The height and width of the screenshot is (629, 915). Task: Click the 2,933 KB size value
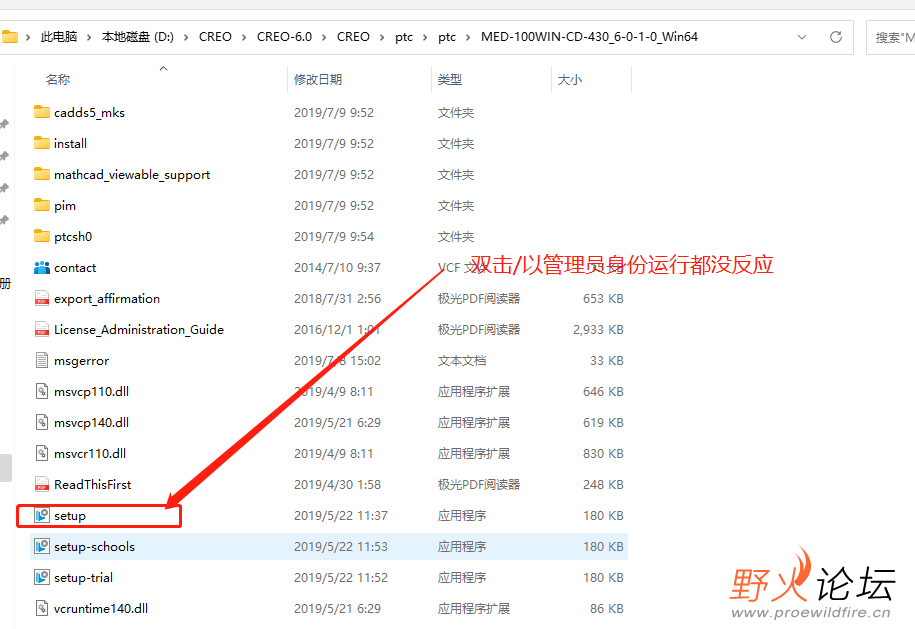click(x=598, y=329)
